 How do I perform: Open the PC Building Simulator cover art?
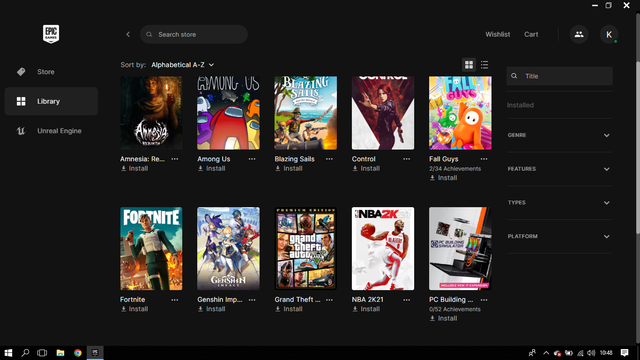460,249
